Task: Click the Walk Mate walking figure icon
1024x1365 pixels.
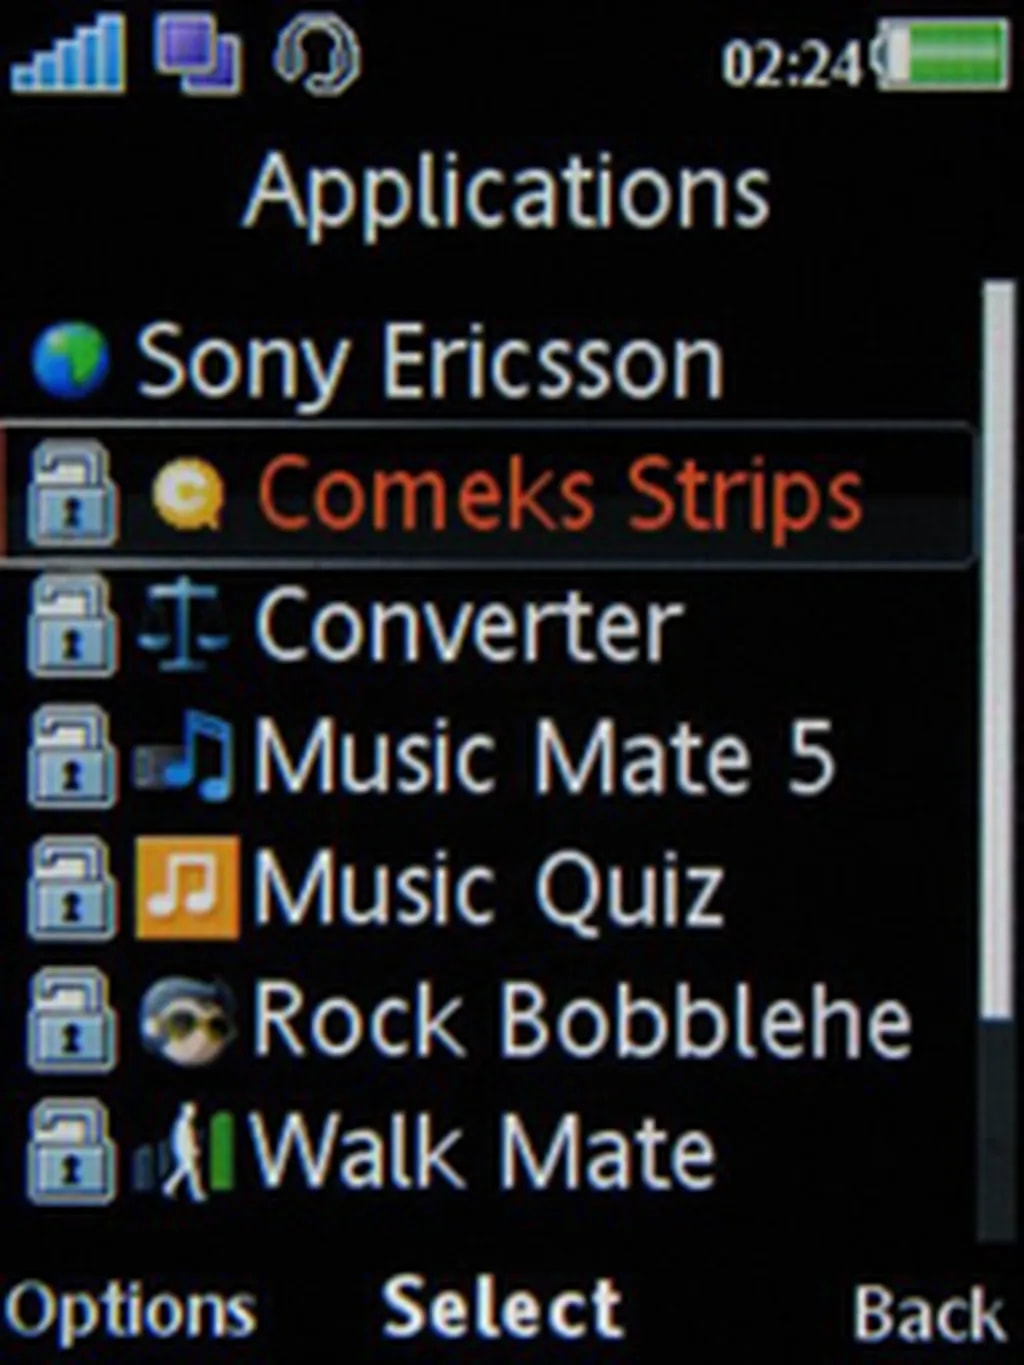Action: (186, 1151)
